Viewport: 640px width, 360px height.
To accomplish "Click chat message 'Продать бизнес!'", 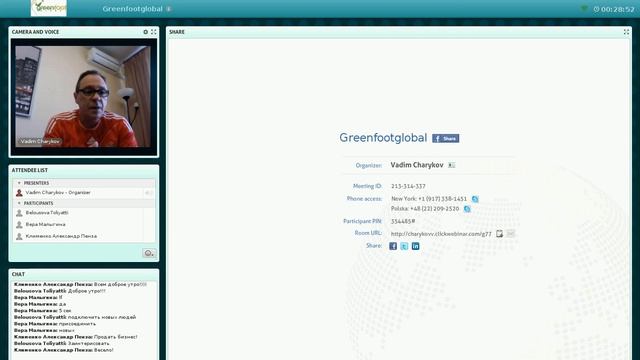I will click(x=116, y=337).
